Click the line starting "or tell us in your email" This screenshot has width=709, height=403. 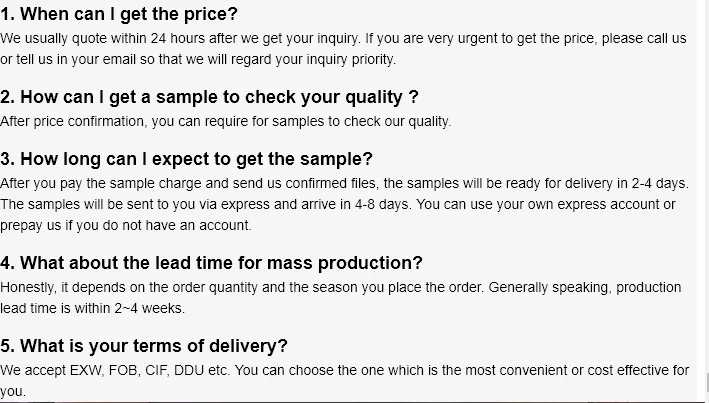click(x=198, y=59)
